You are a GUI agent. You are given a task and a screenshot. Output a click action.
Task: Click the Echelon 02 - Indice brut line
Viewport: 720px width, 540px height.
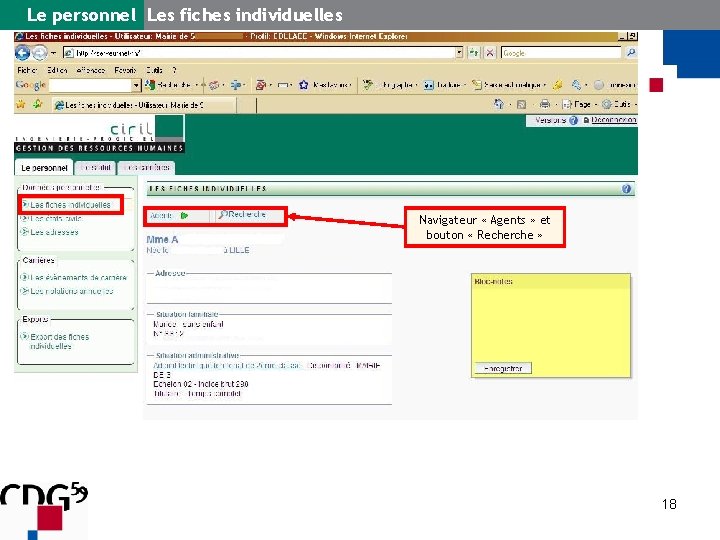201,384
